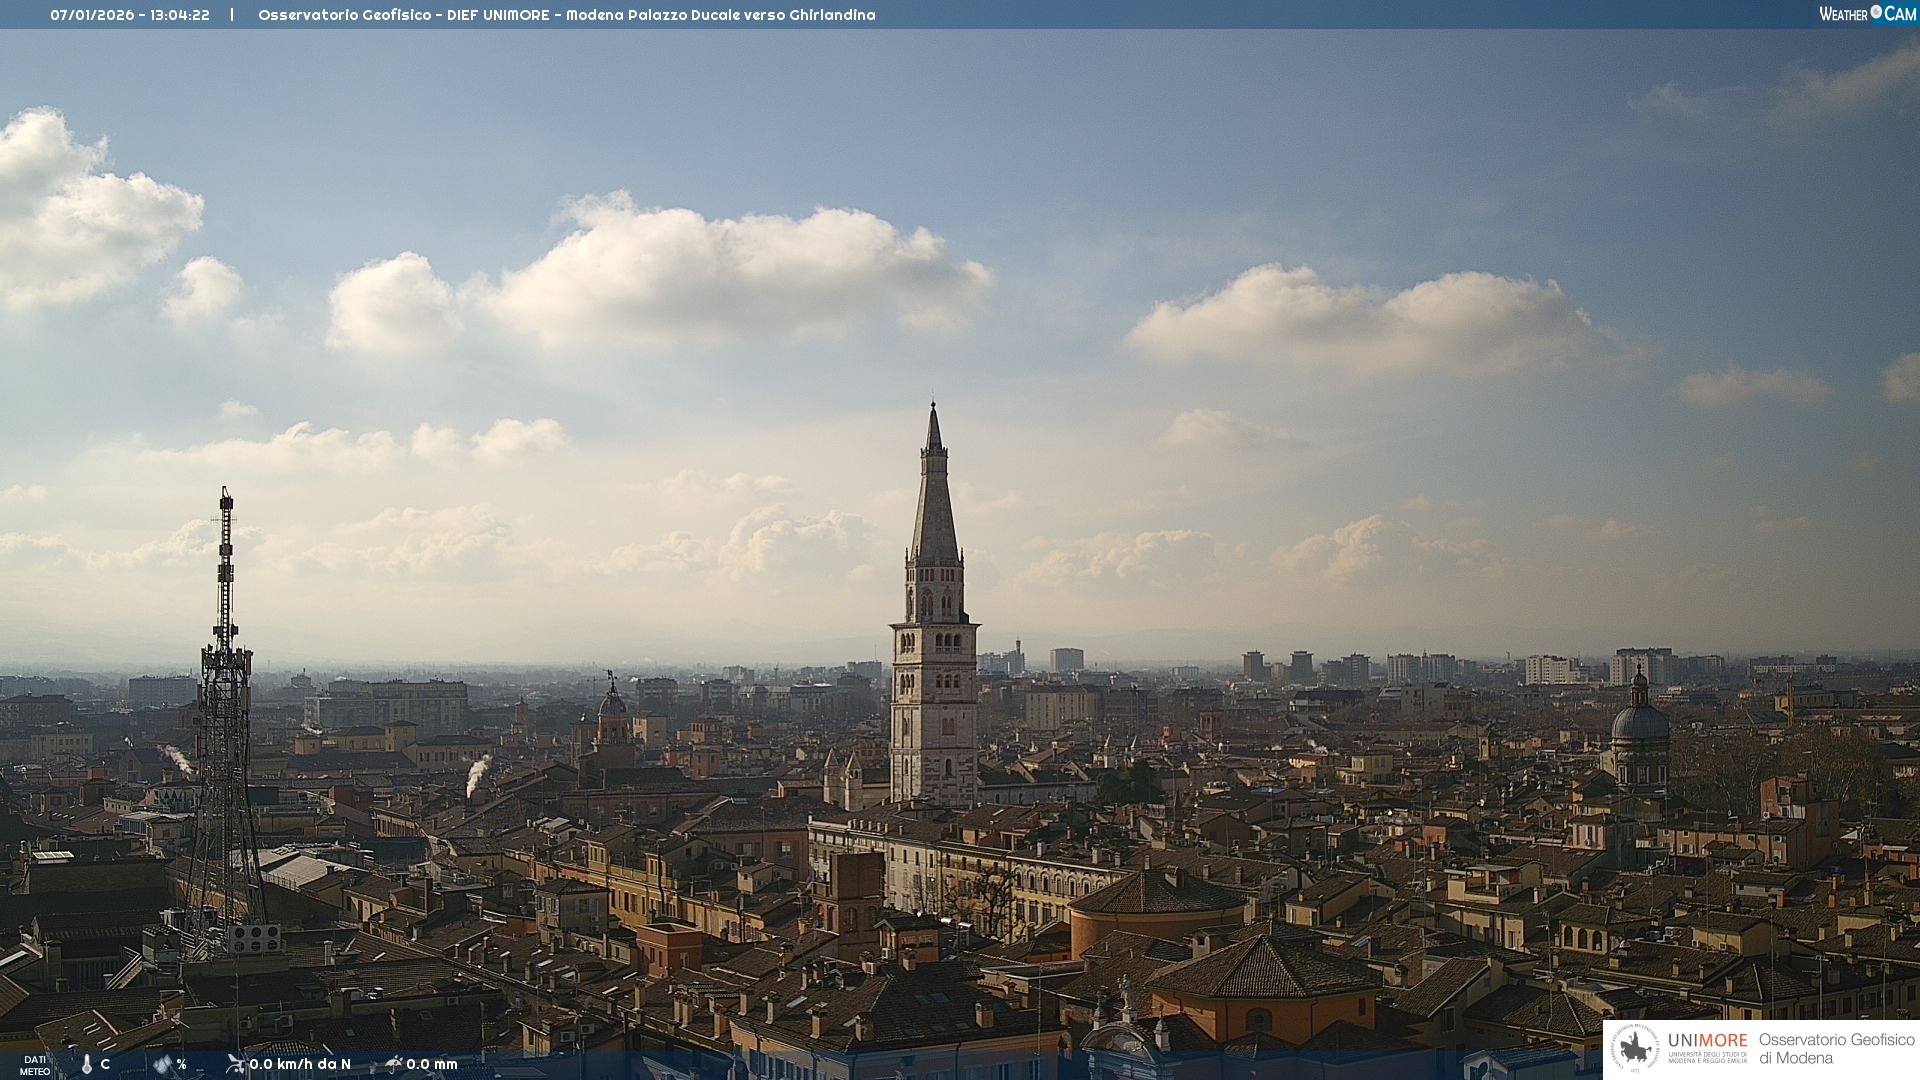This screenshot has height=1080, width=1920.
Task: Click the 0.0 mm rainfall reading
Action: [x=432, y=1064]
